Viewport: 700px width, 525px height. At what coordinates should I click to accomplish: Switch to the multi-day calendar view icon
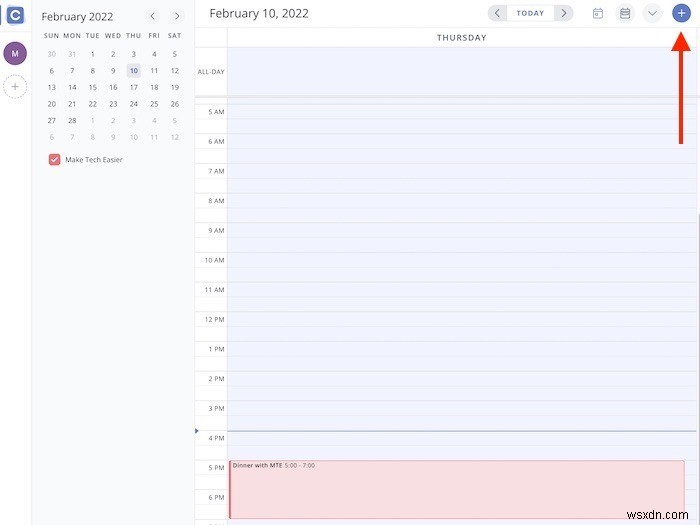(625, 13)
